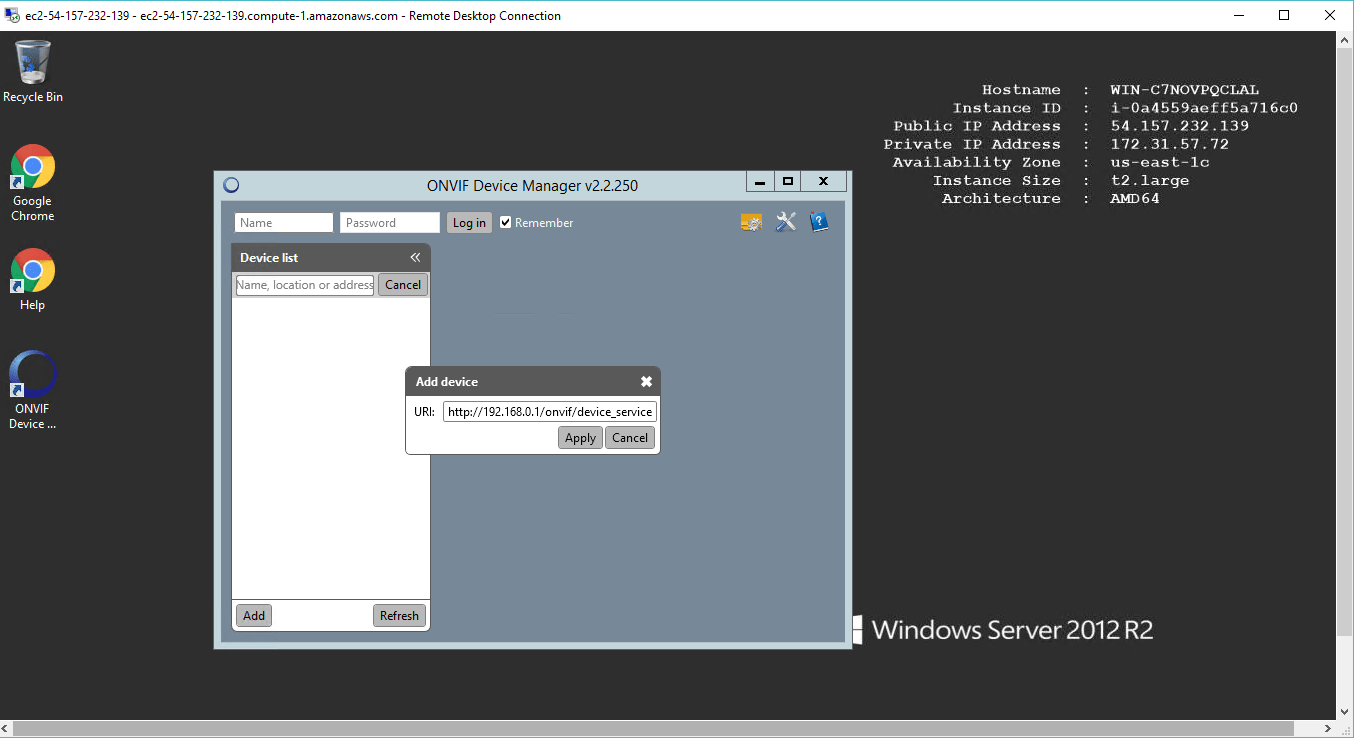Uncheck the Remember login option
Viewport: 1354px width, 738px height.
pos(505,222)
